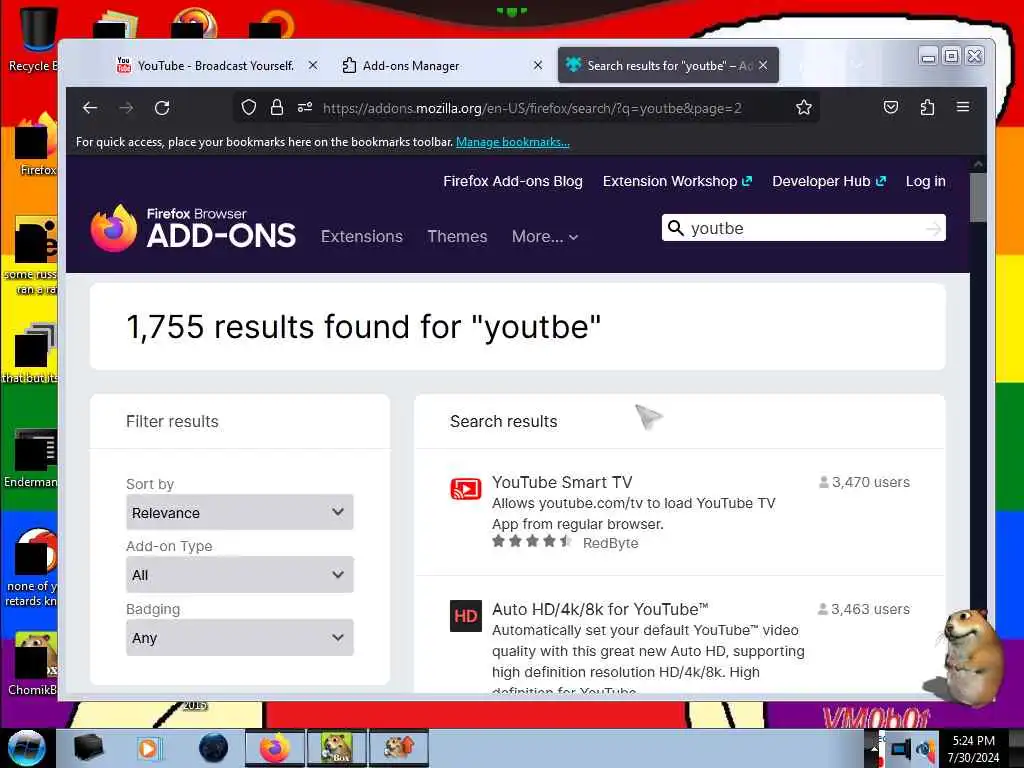Bookmark this page with the star icon
This screenshot has width=1024, height=768.
pos(804,107)
